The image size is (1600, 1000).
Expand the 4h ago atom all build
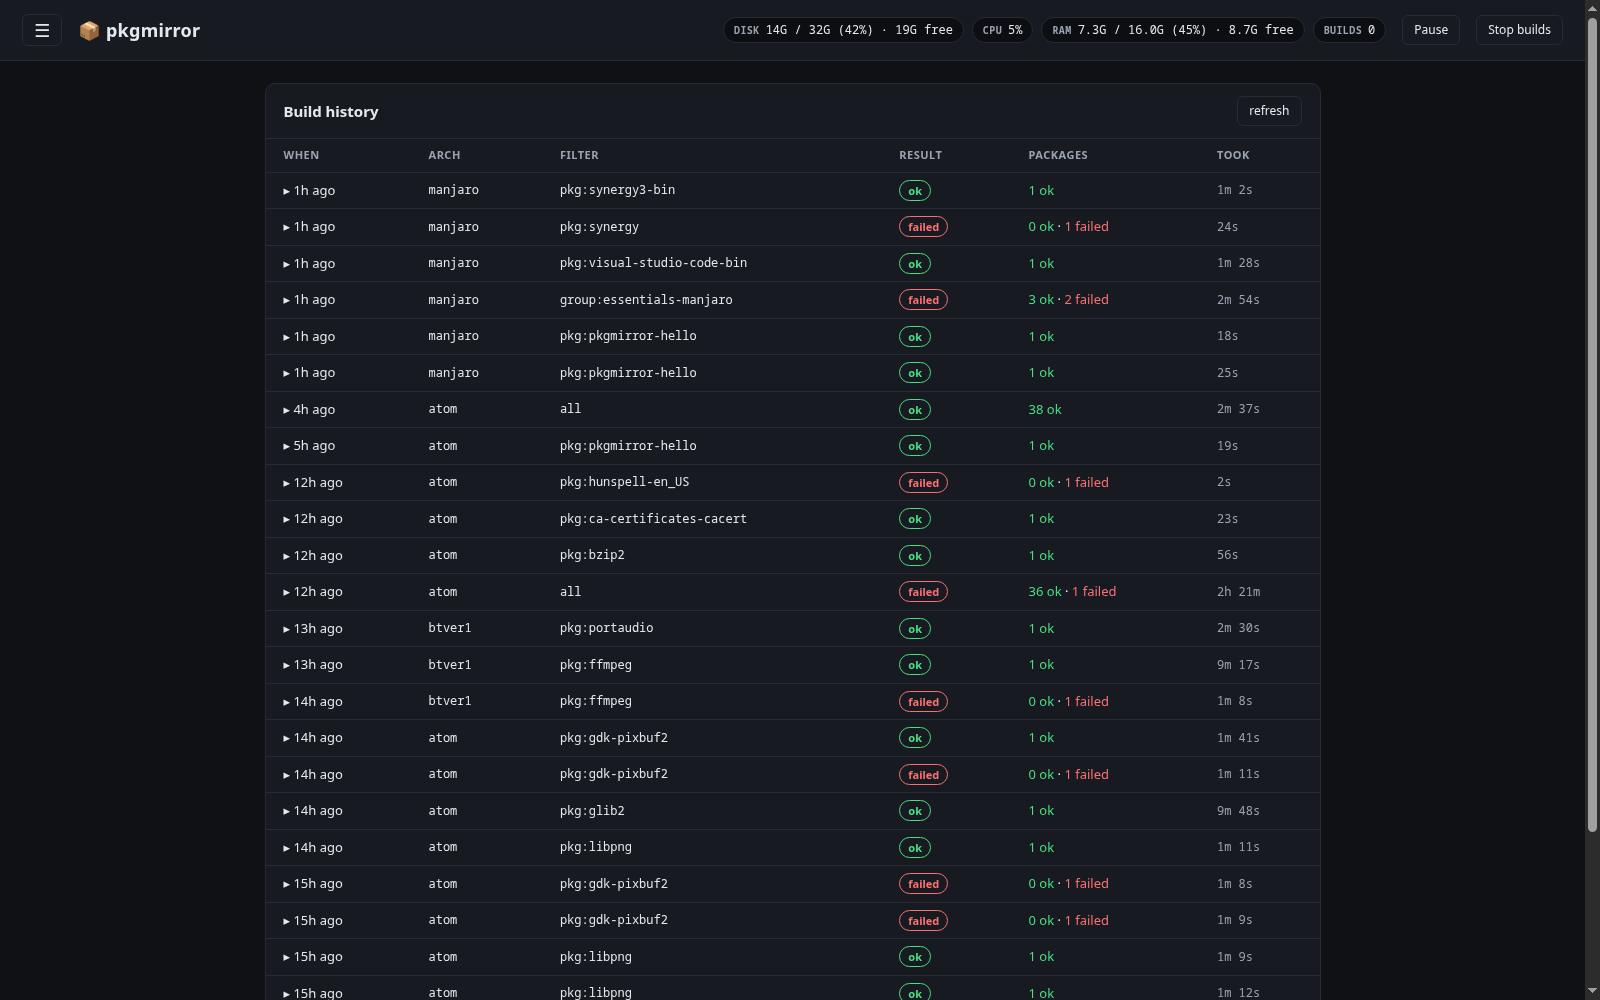792,409
